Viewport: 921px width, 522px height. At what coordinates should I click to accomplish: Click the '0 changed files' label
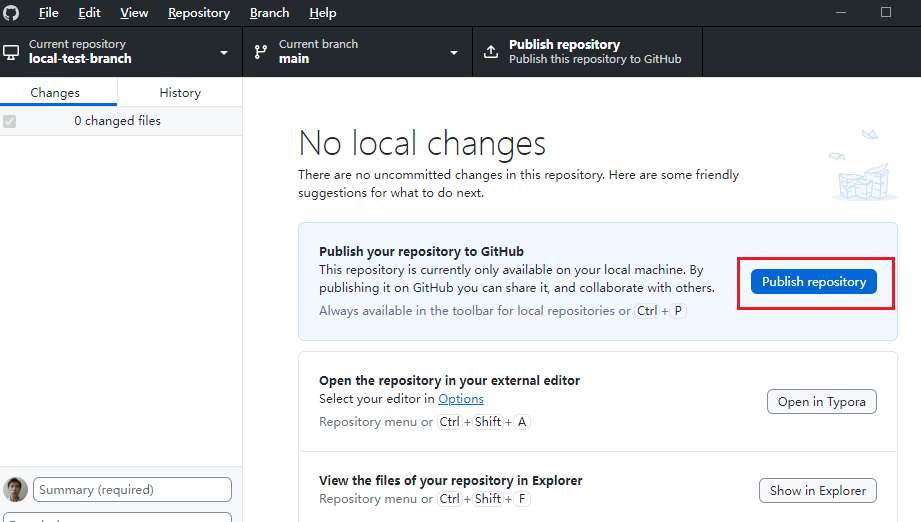click(x=117, y=120)
